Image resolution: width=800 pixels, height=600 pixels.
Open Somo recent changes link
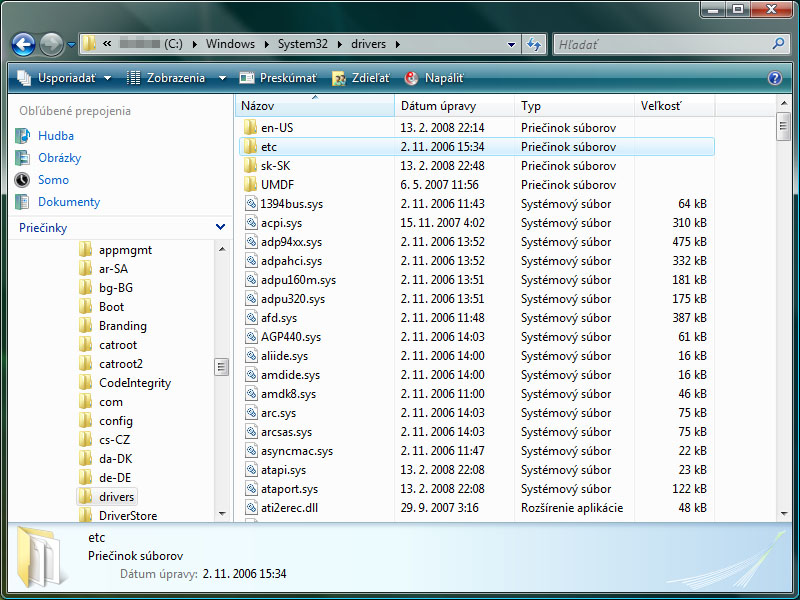pyautogui.click(x=53, y=180)
